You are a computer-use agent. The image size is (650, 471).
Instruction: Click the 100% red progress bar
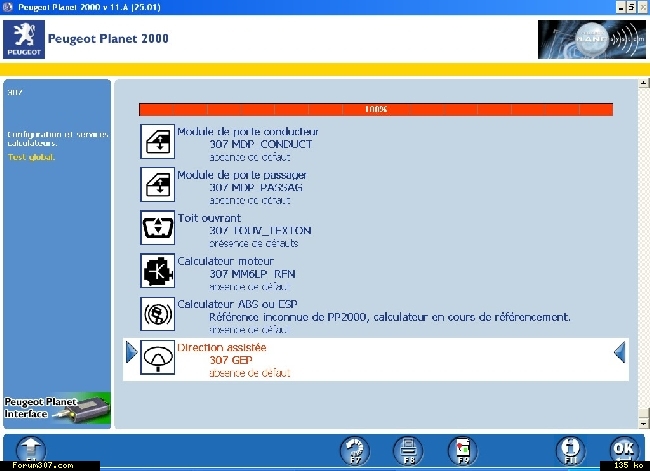tap(376, 109)
